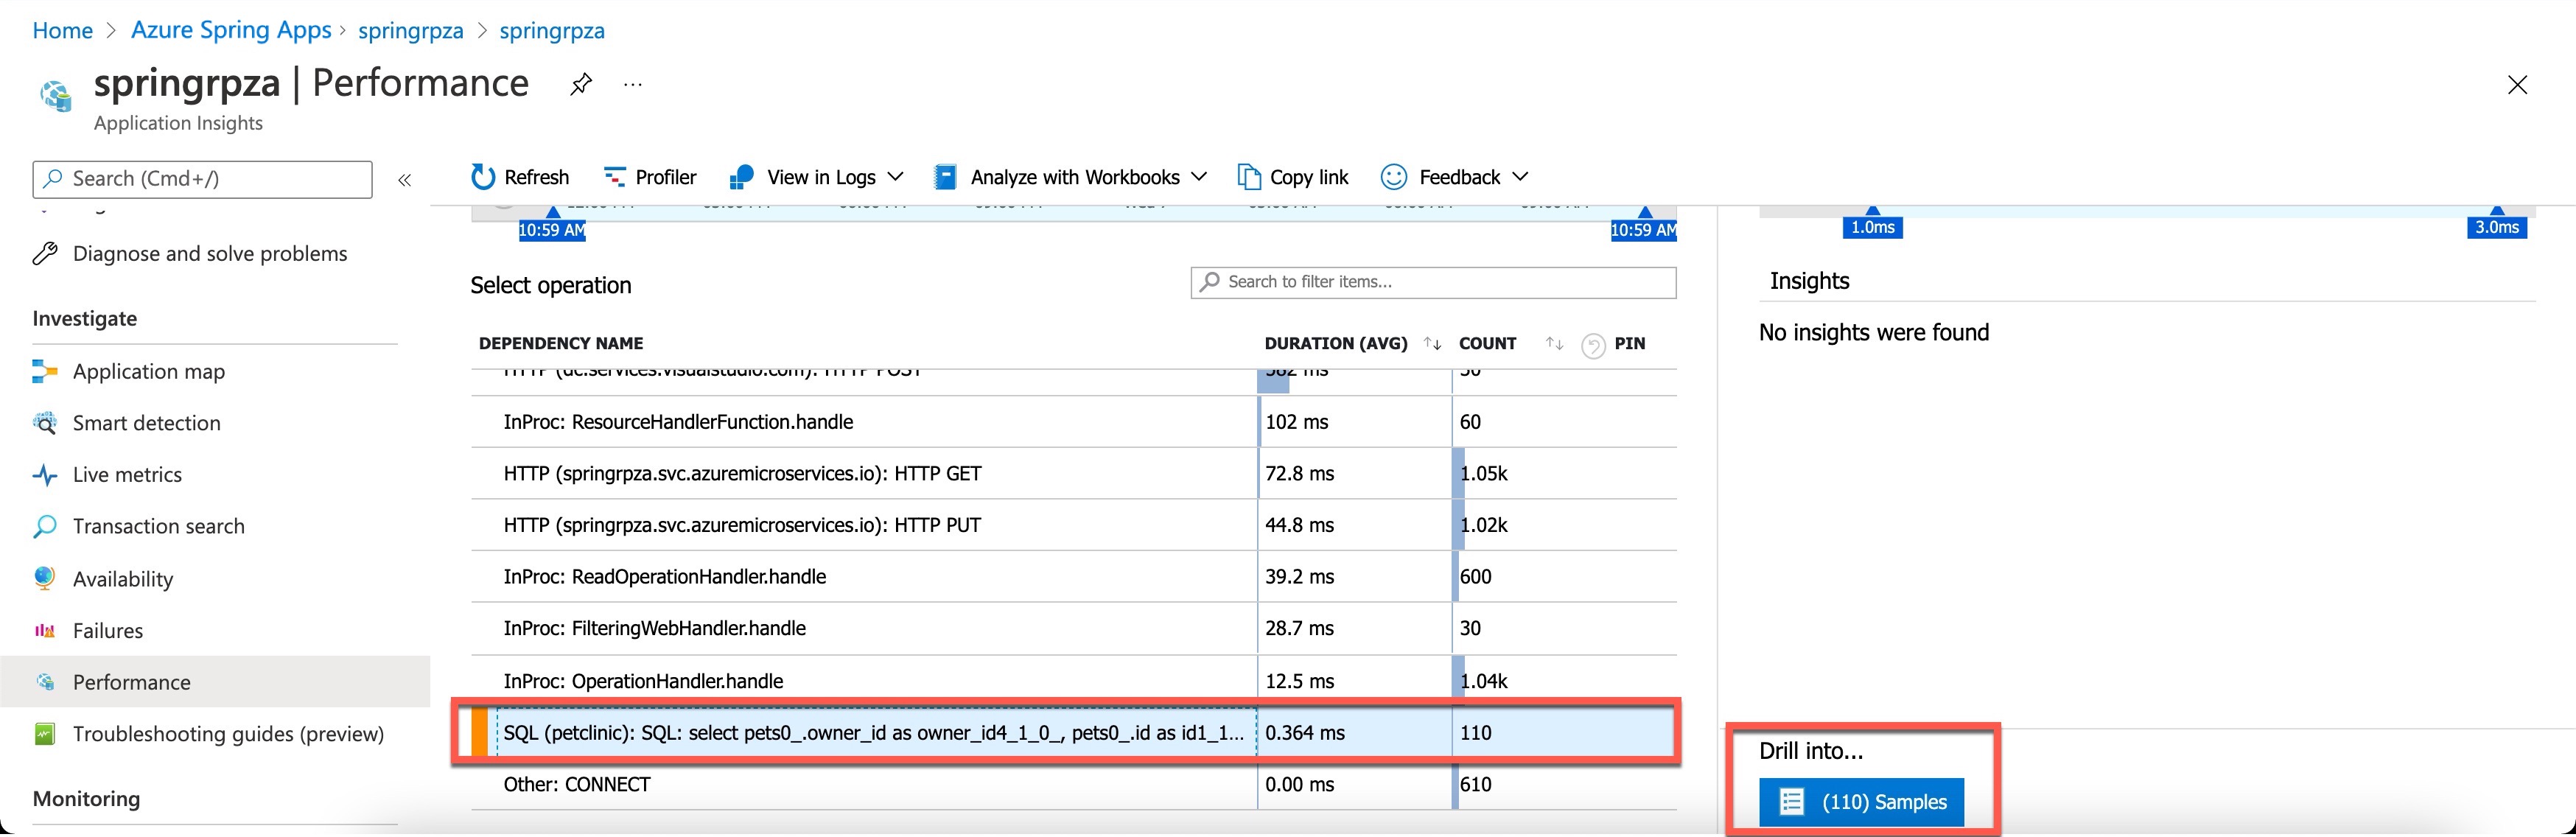Collapse the left sidebar with the chevron
This screenshot has height=837, width=2576.
(x=405, y=180)
